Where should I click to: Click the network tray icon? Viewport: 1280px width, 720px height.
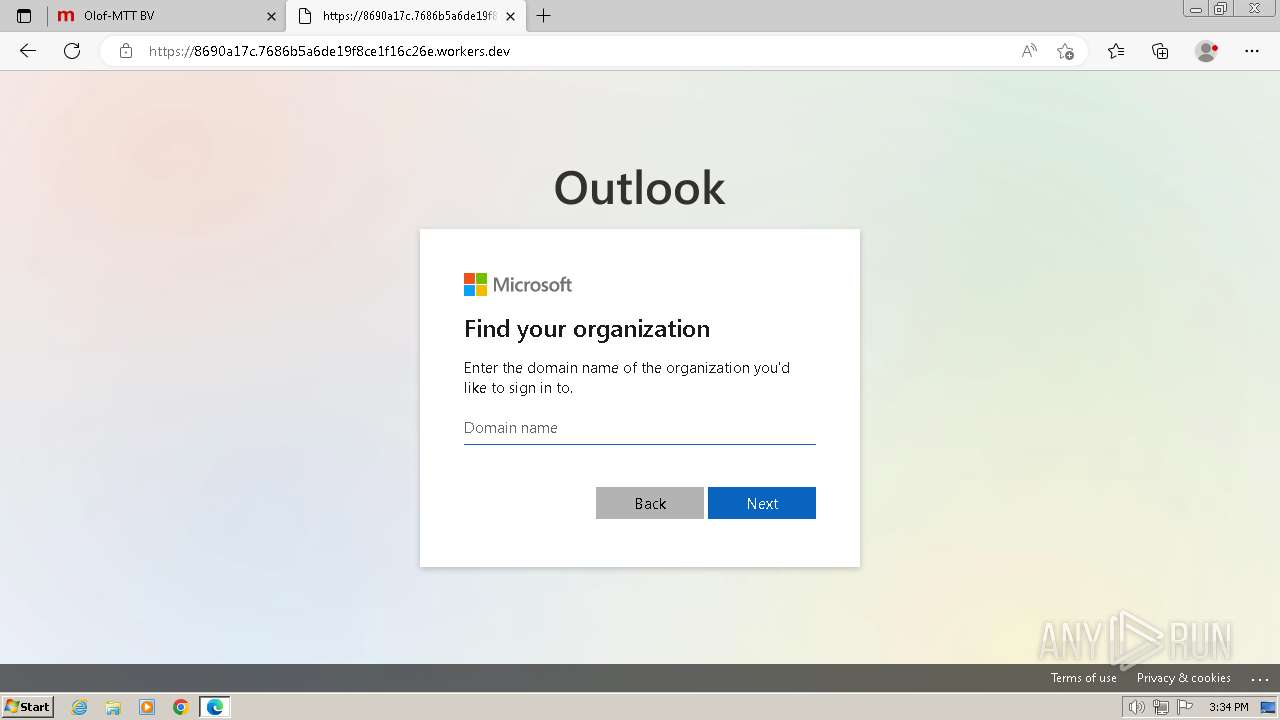click(1161, 707)
